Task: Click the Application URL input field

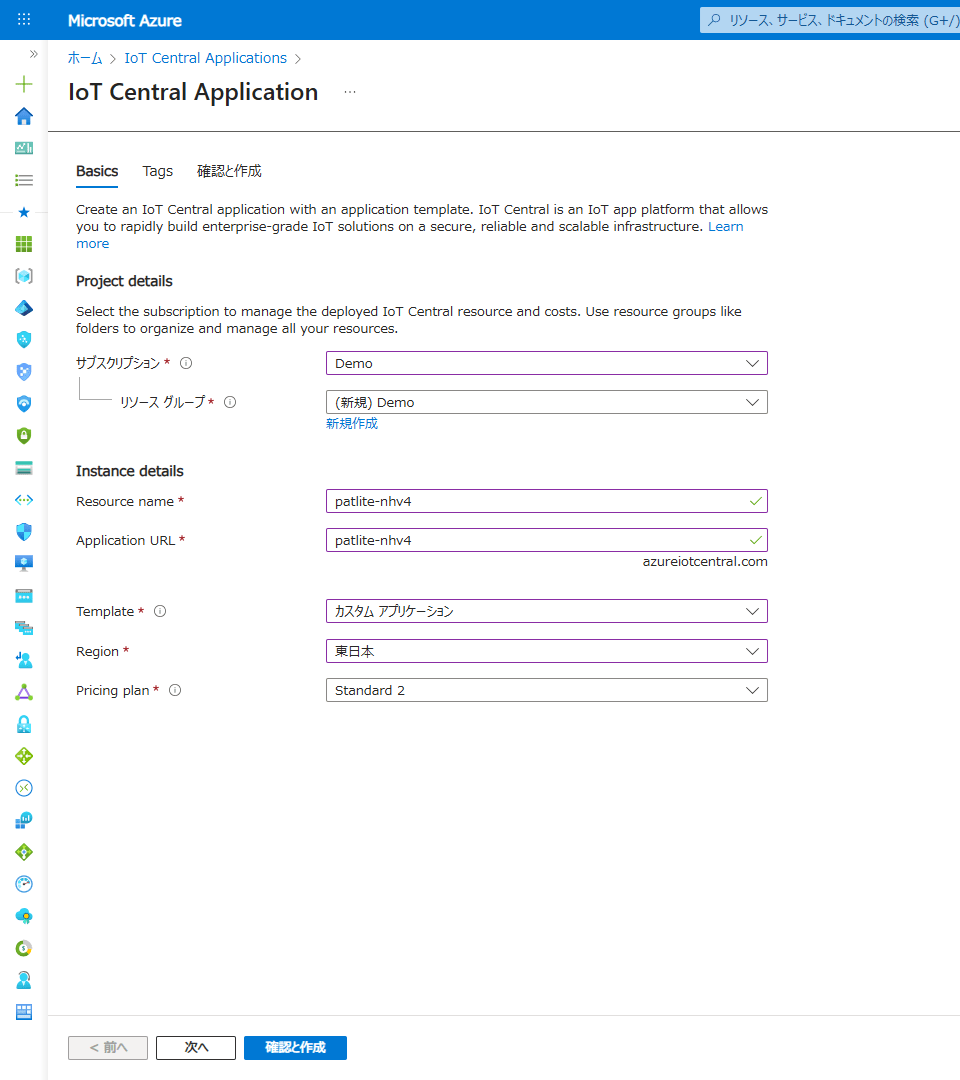Action: (x=547, y=540)
